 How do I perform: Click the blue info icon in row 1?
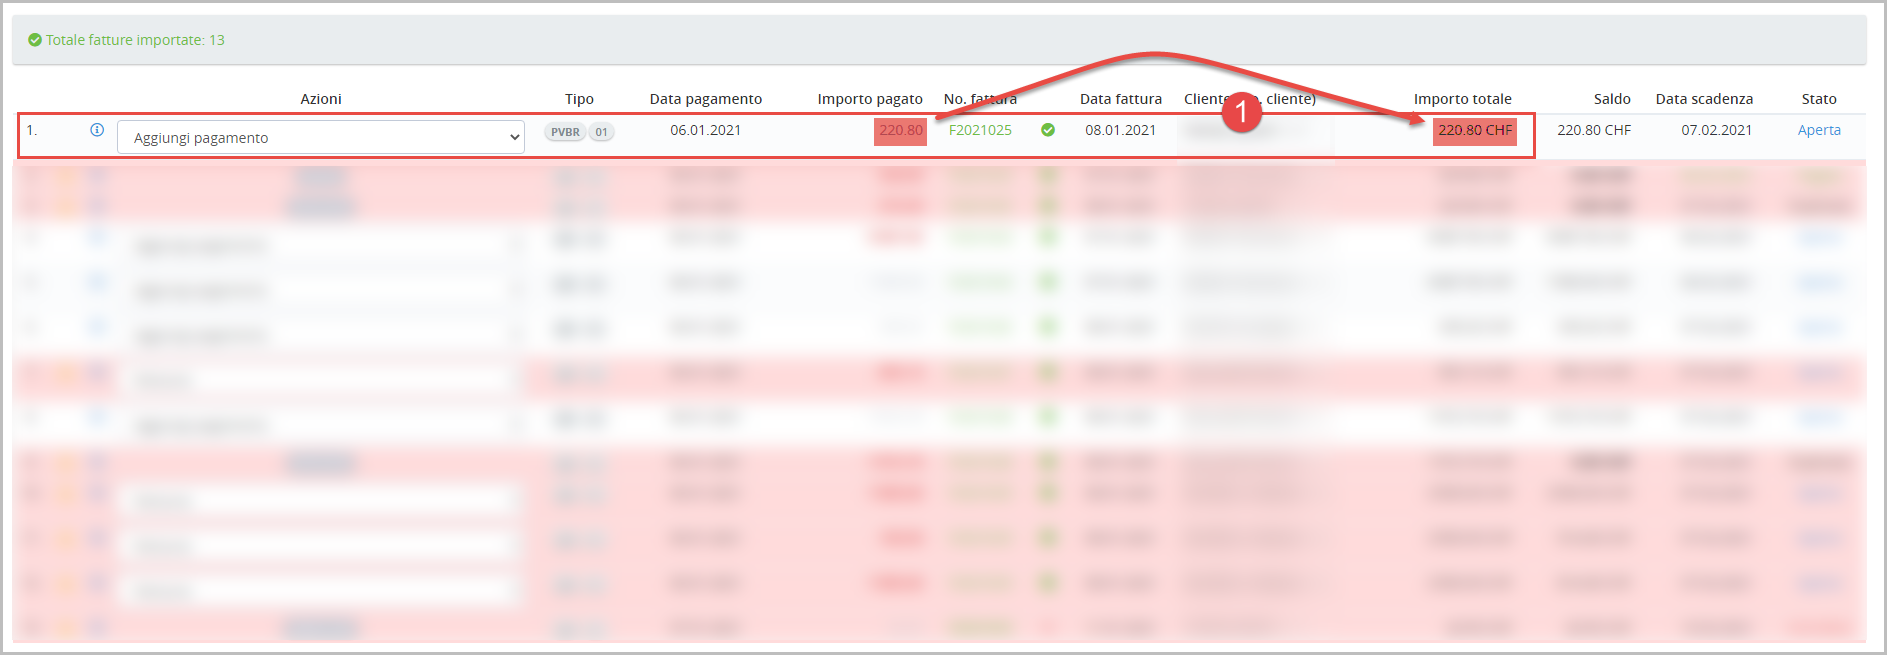(x=97, y=130)
